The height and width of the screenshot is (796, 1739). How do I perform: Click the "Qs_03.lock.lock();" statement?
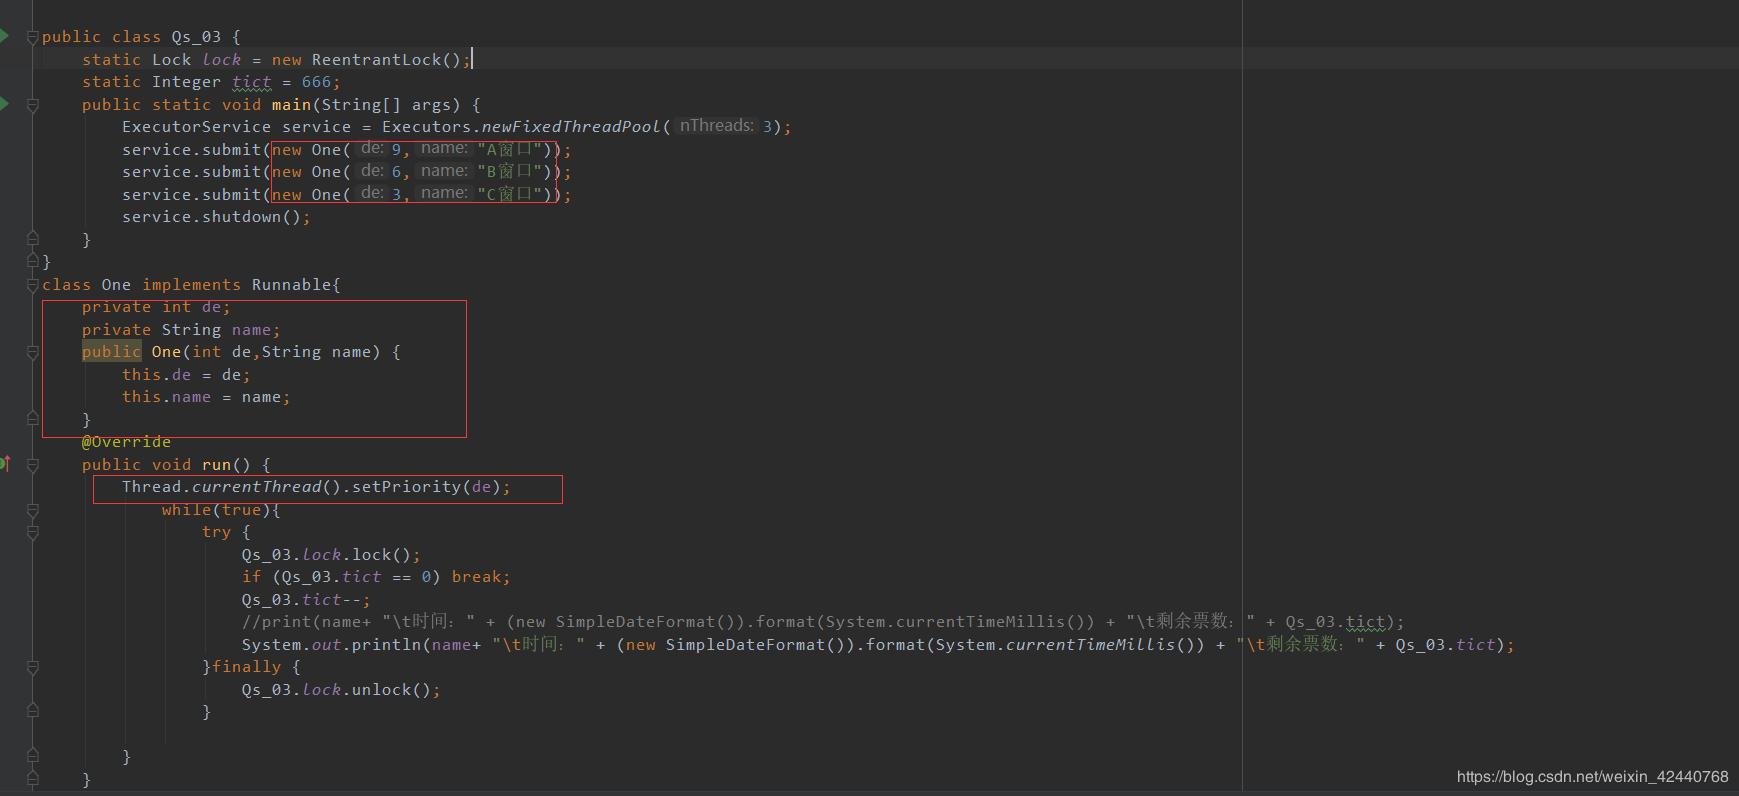331,555
